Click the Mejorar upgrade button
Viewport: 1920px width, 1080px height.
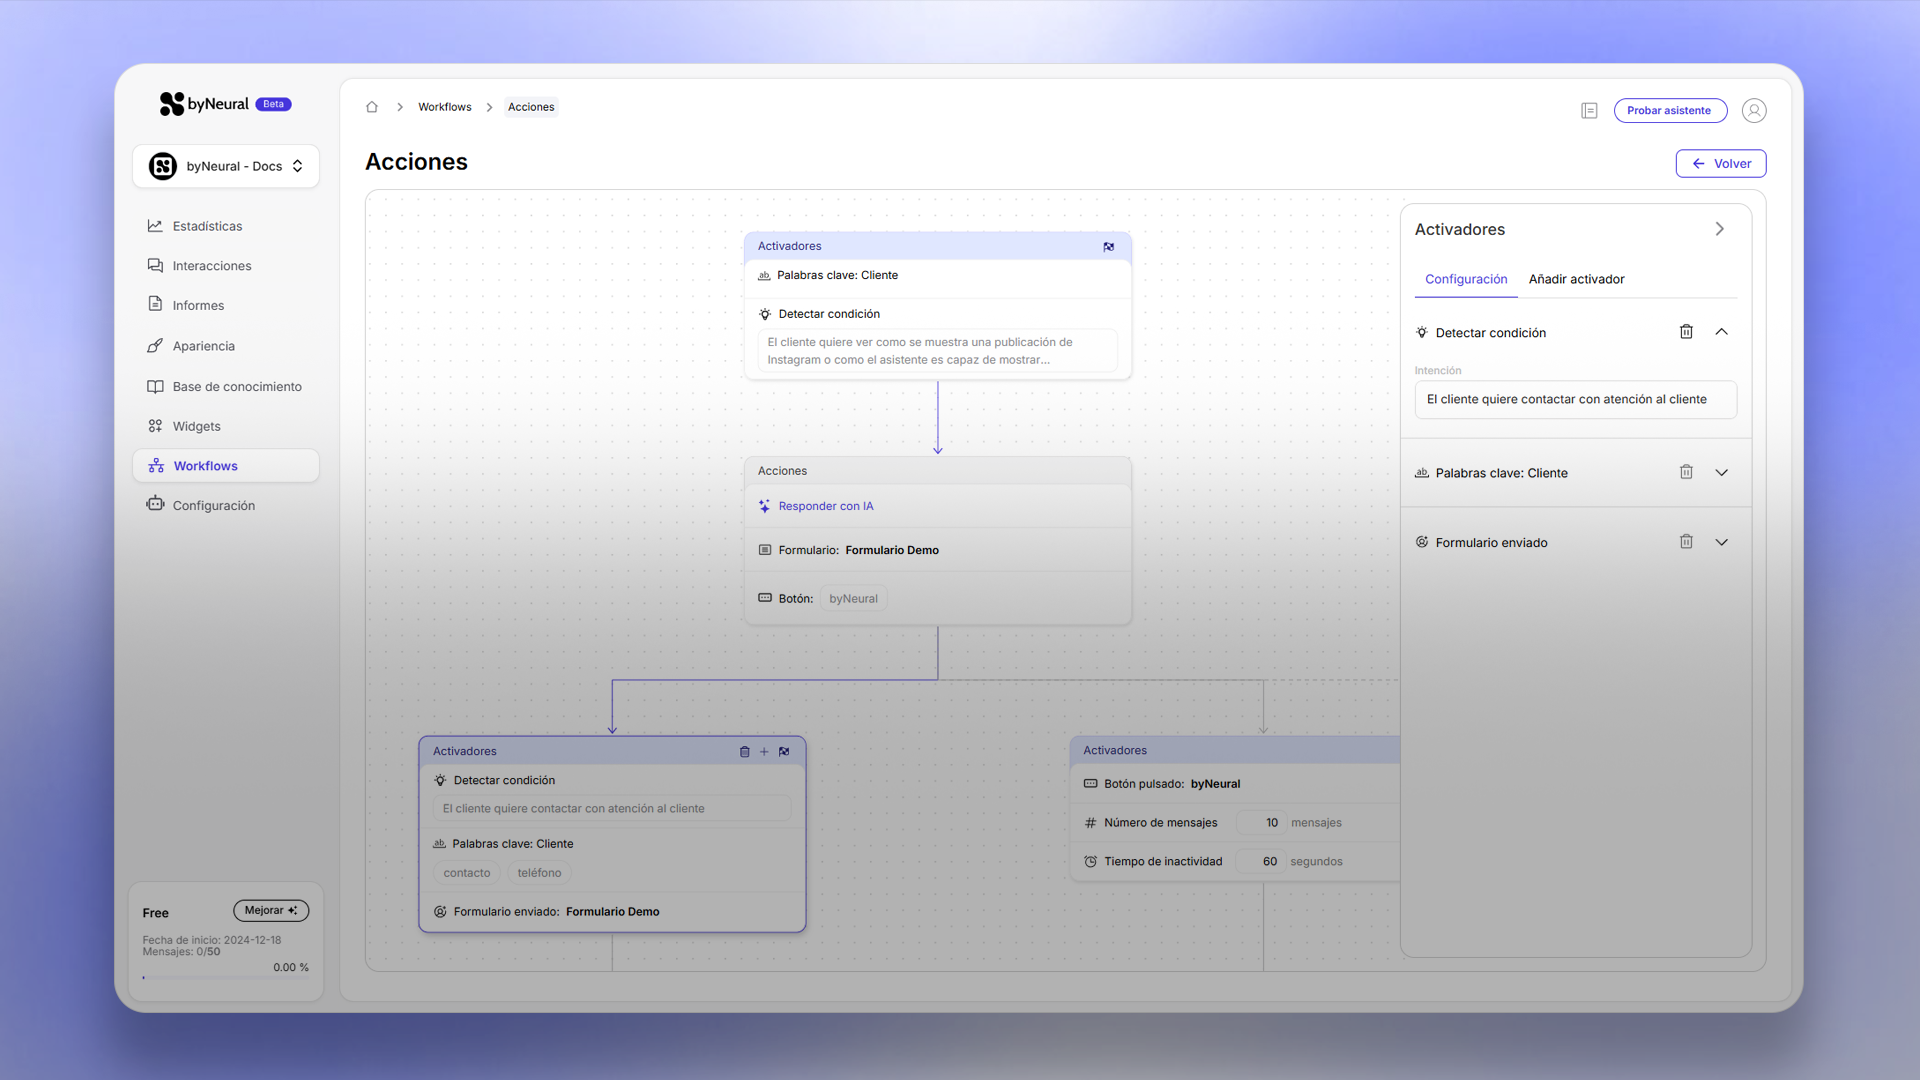pyautogui.click(x=271, y=911)
